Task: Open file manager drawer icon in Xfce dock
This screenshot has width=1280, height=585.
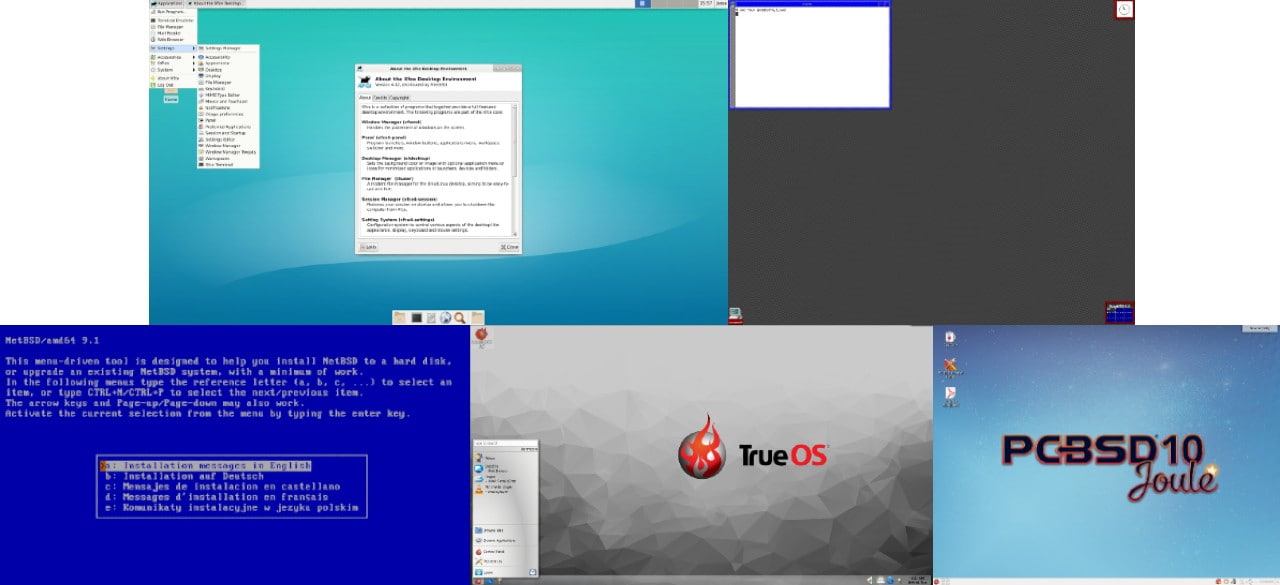Action: pyautogui.click(x=431, y=317)
